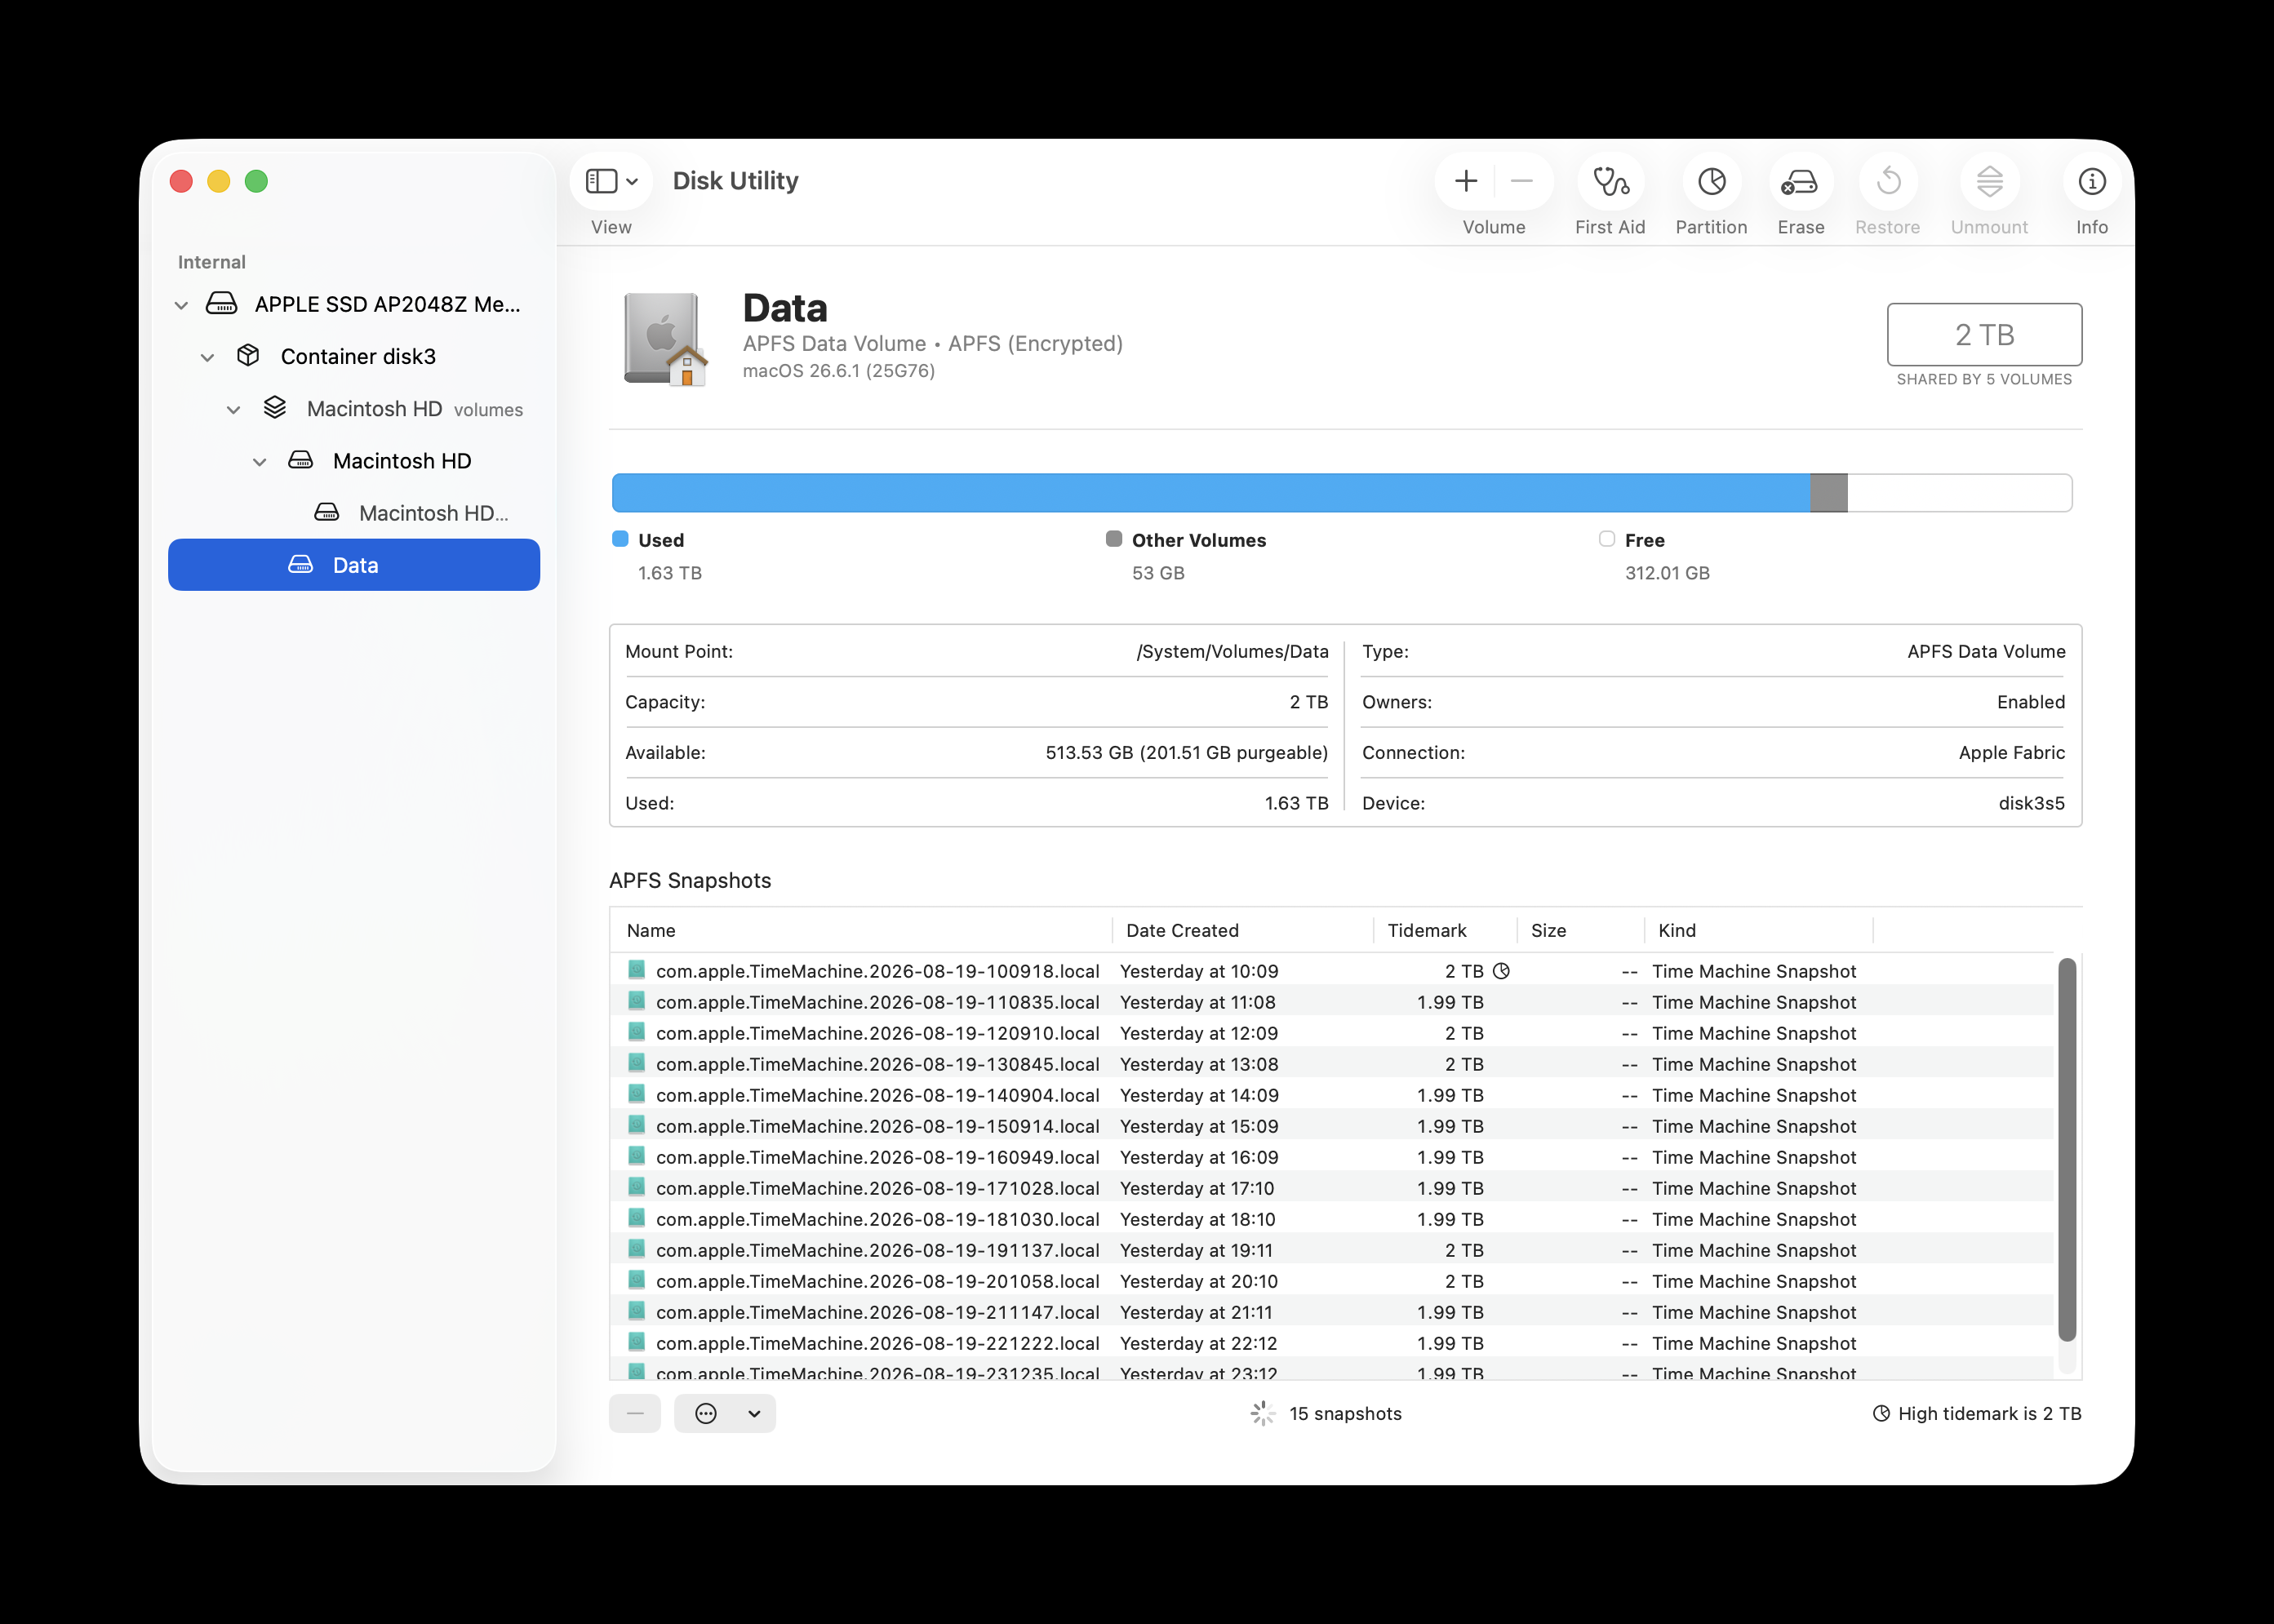Image resolution: width=2274 pixels, height=1624 pixels.
Task: Sort snapshots by Date Created column
Action: 1242,930
